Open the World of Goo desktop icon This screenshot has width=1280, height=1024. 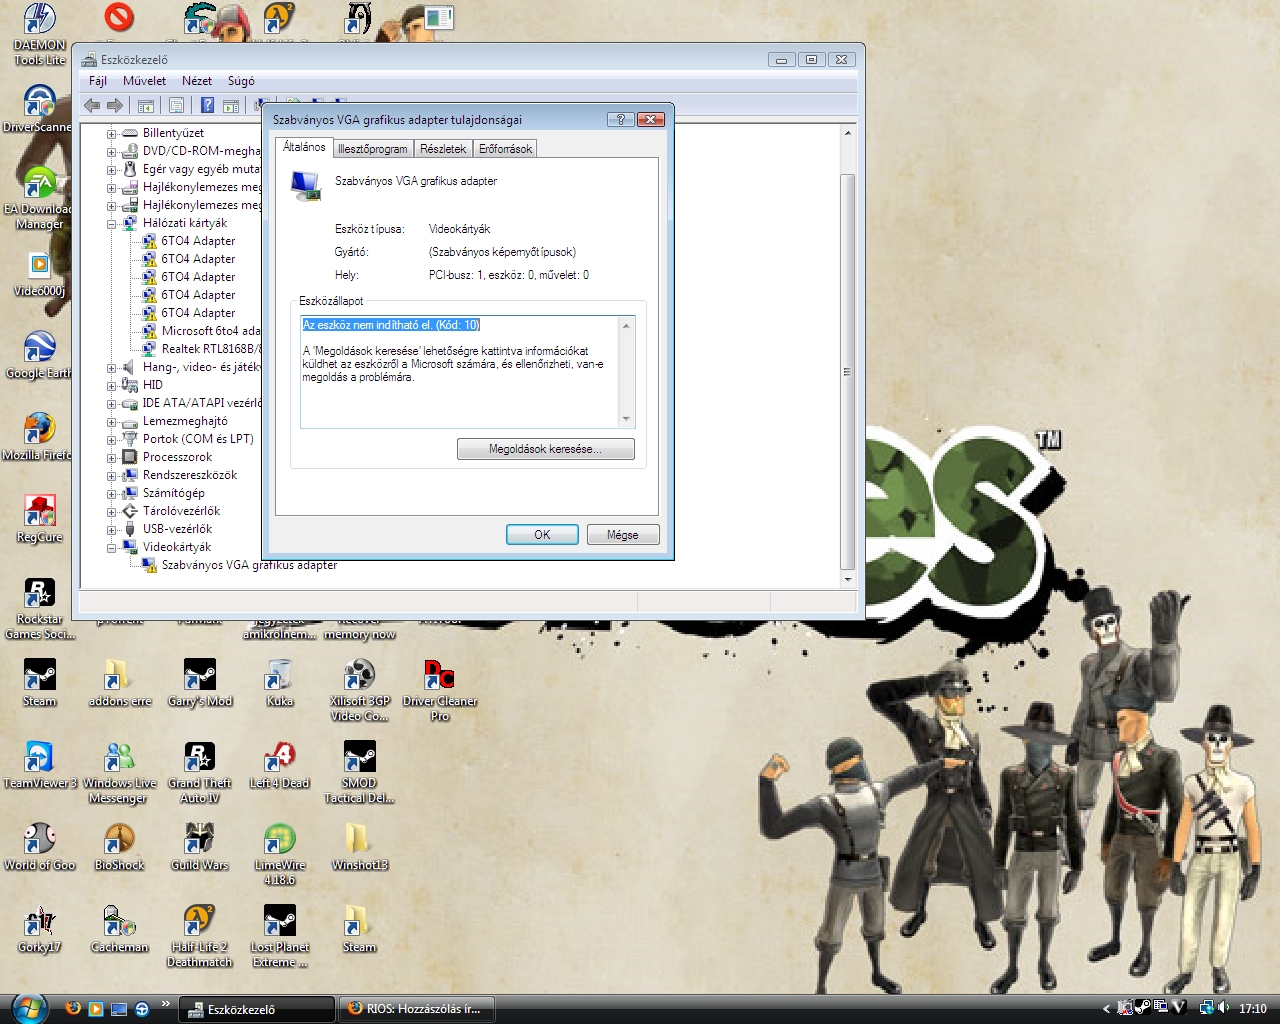[39, 847]
